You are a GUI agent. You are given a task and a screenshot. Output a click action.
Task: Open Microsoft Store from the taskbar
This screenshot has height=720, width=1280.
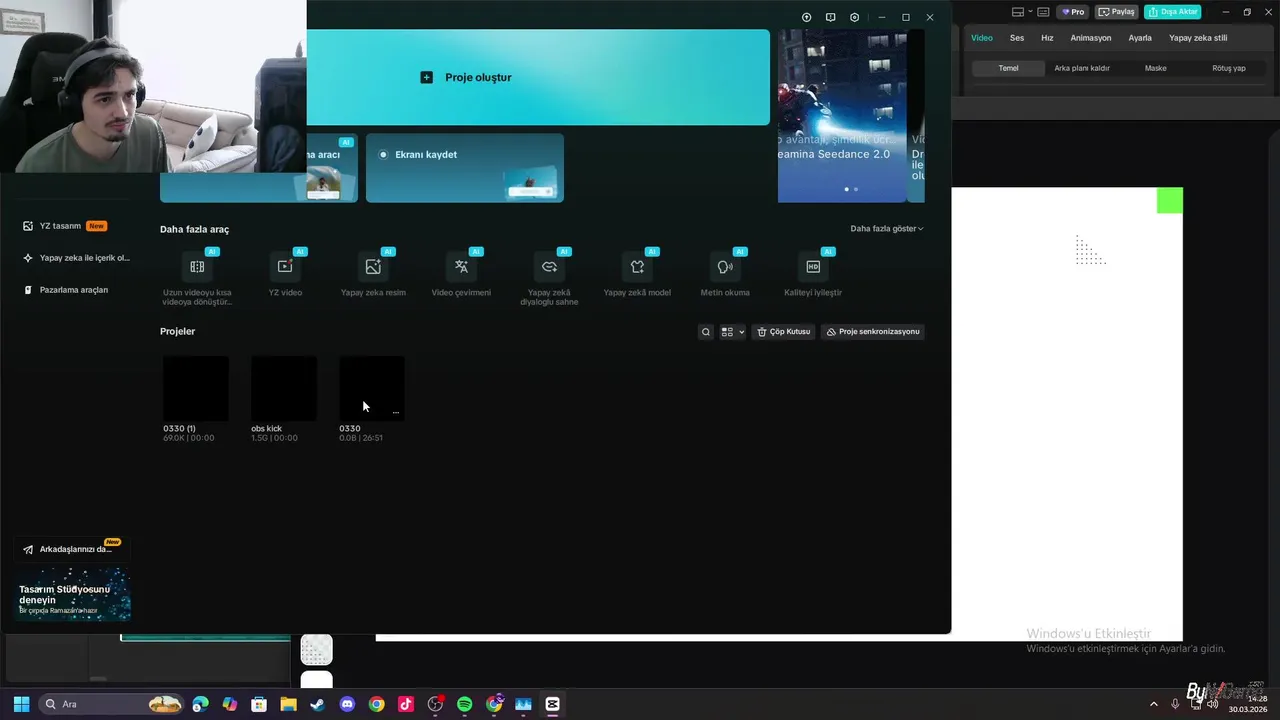259,704
